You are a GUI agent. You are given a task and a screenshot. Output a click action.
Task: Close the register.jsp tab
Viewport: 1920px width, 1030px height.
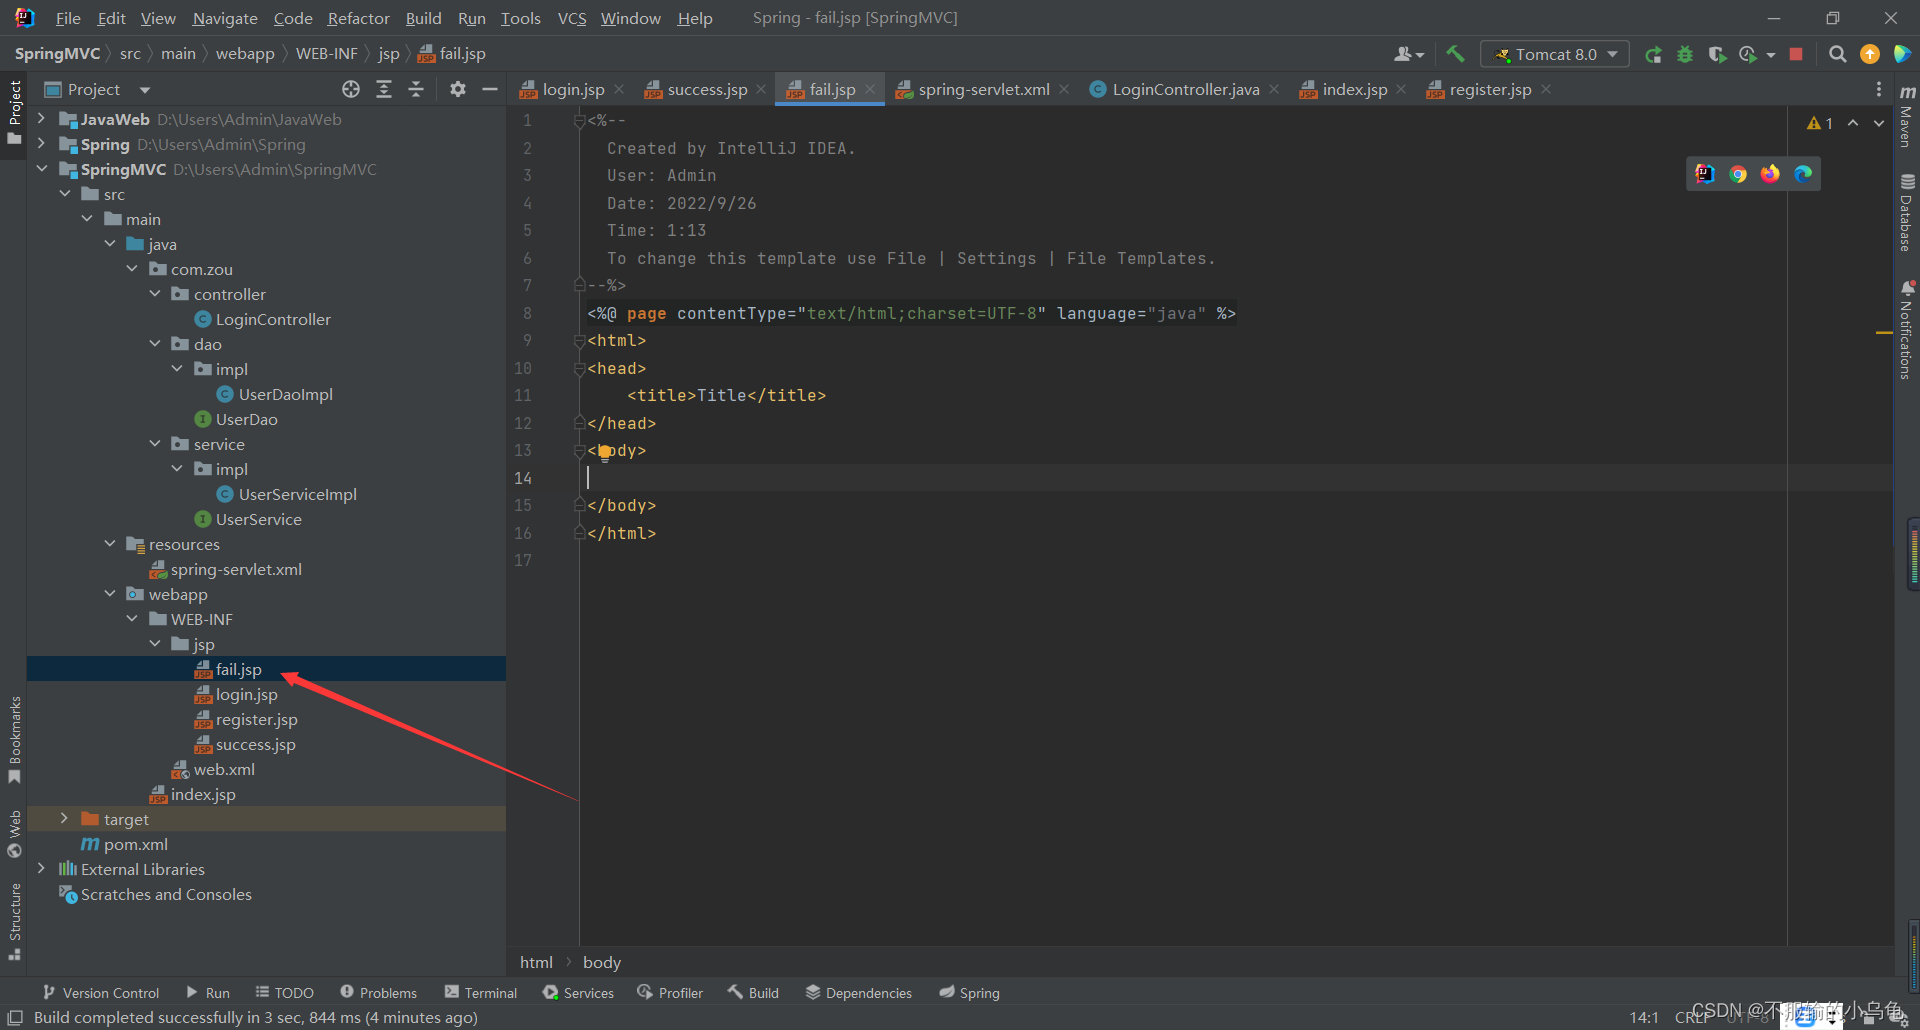click(x=1546, y=89)
